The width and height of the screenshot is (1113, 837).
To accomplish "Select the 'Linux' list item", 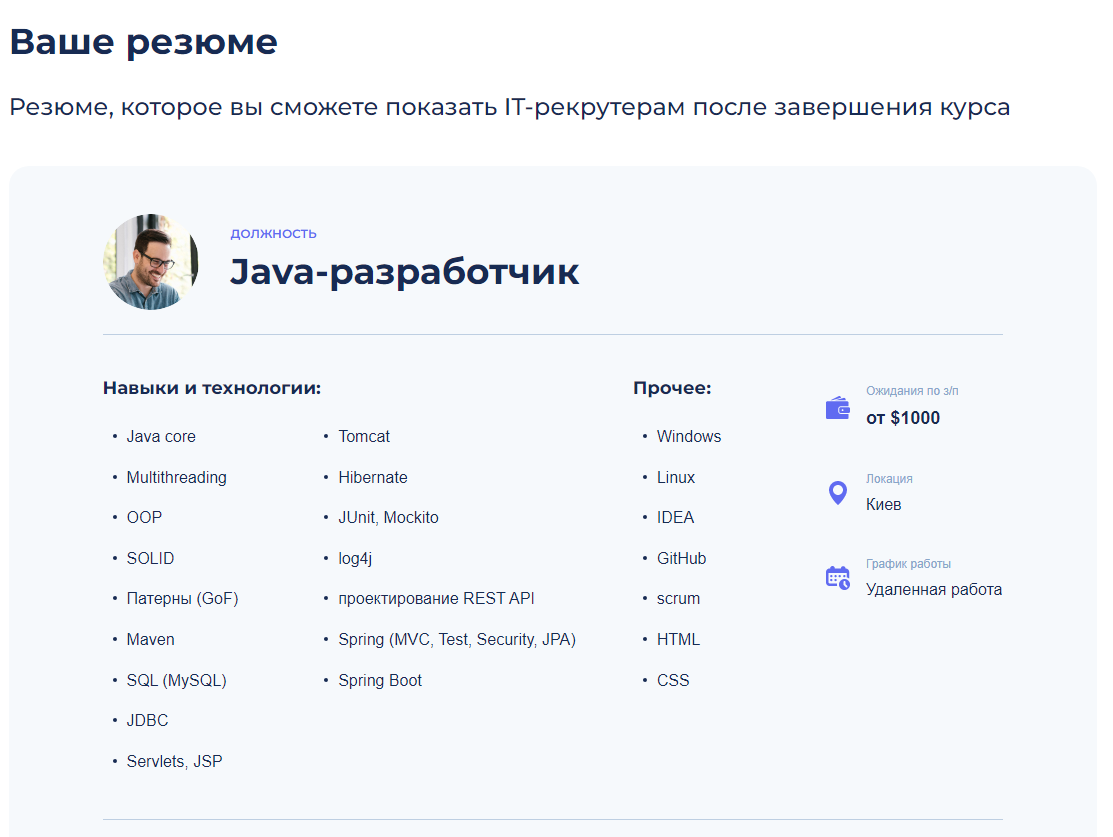I will pyautogui.click(x=676, y=478).
